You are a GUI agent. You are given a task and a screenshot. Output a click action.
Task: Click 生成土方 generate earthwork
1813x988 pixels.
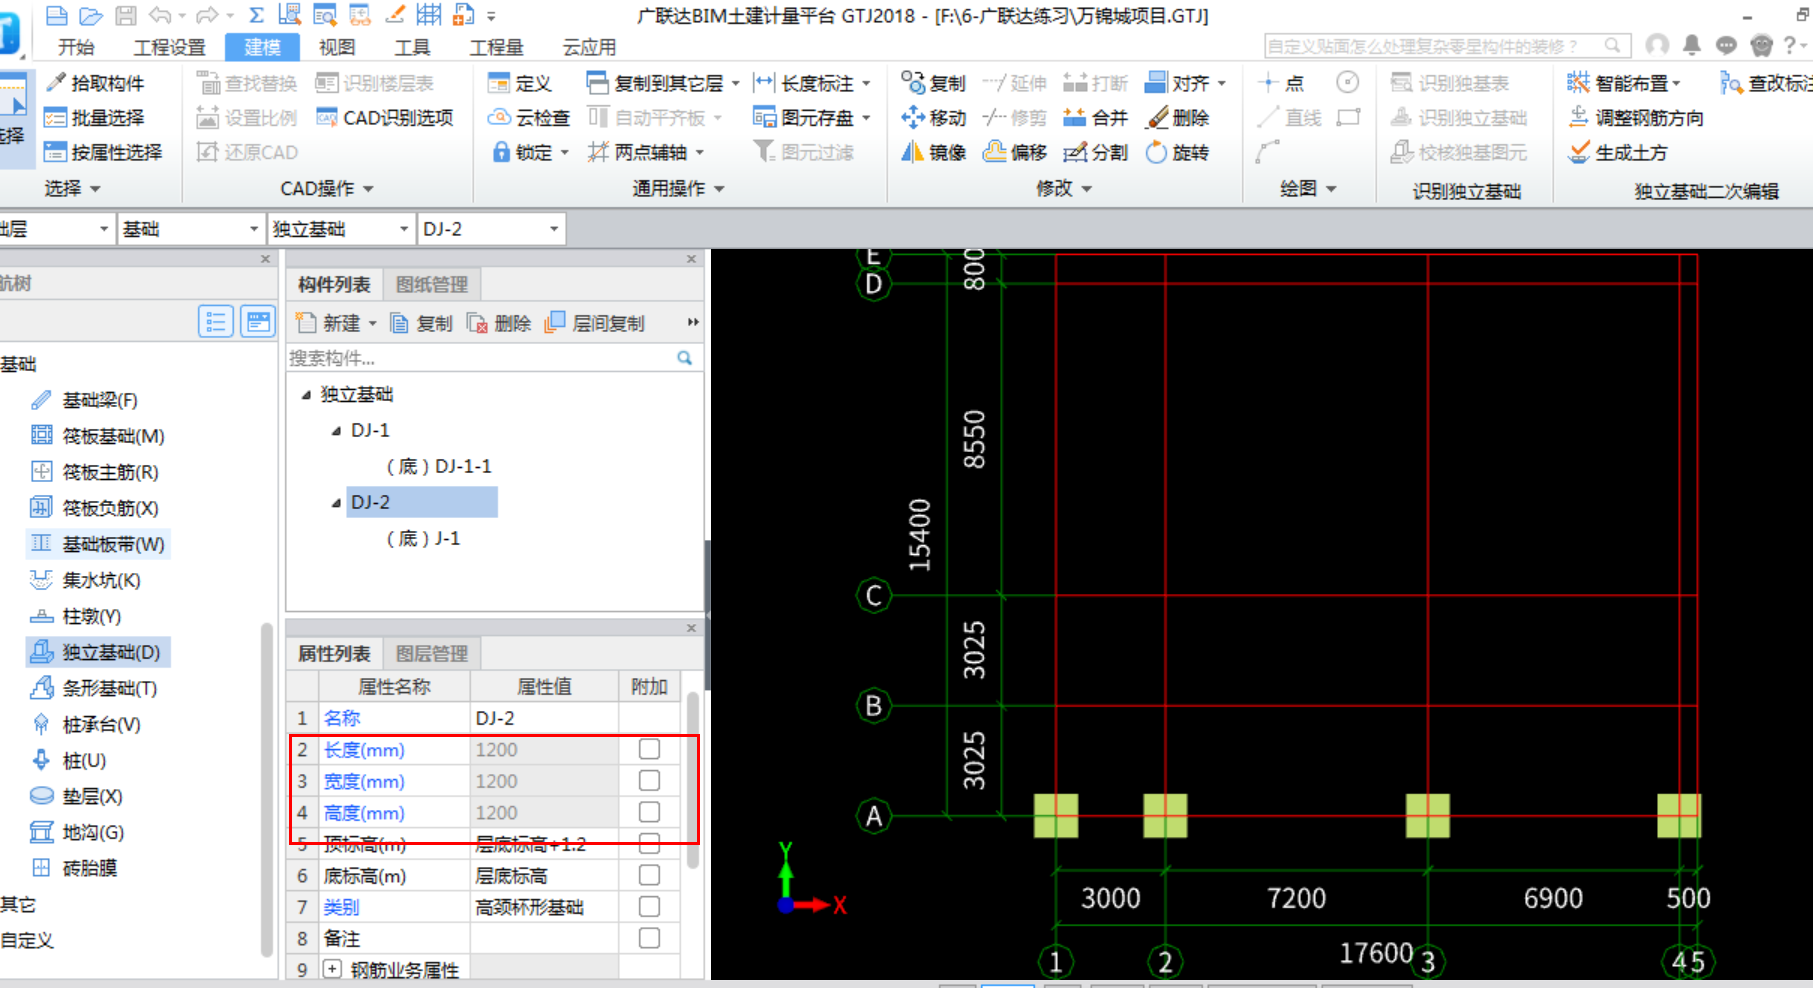pyautogui.click(x=1618, y=152)
